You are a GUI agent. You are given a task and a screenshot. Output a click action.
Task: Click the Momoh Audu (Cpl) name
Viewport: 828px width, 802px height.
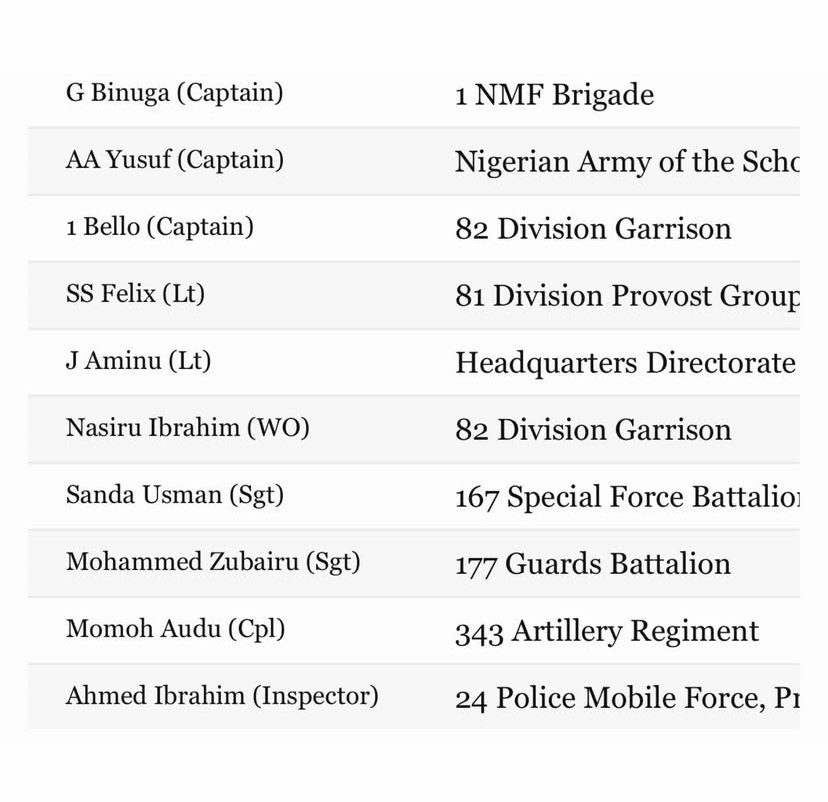175,629
